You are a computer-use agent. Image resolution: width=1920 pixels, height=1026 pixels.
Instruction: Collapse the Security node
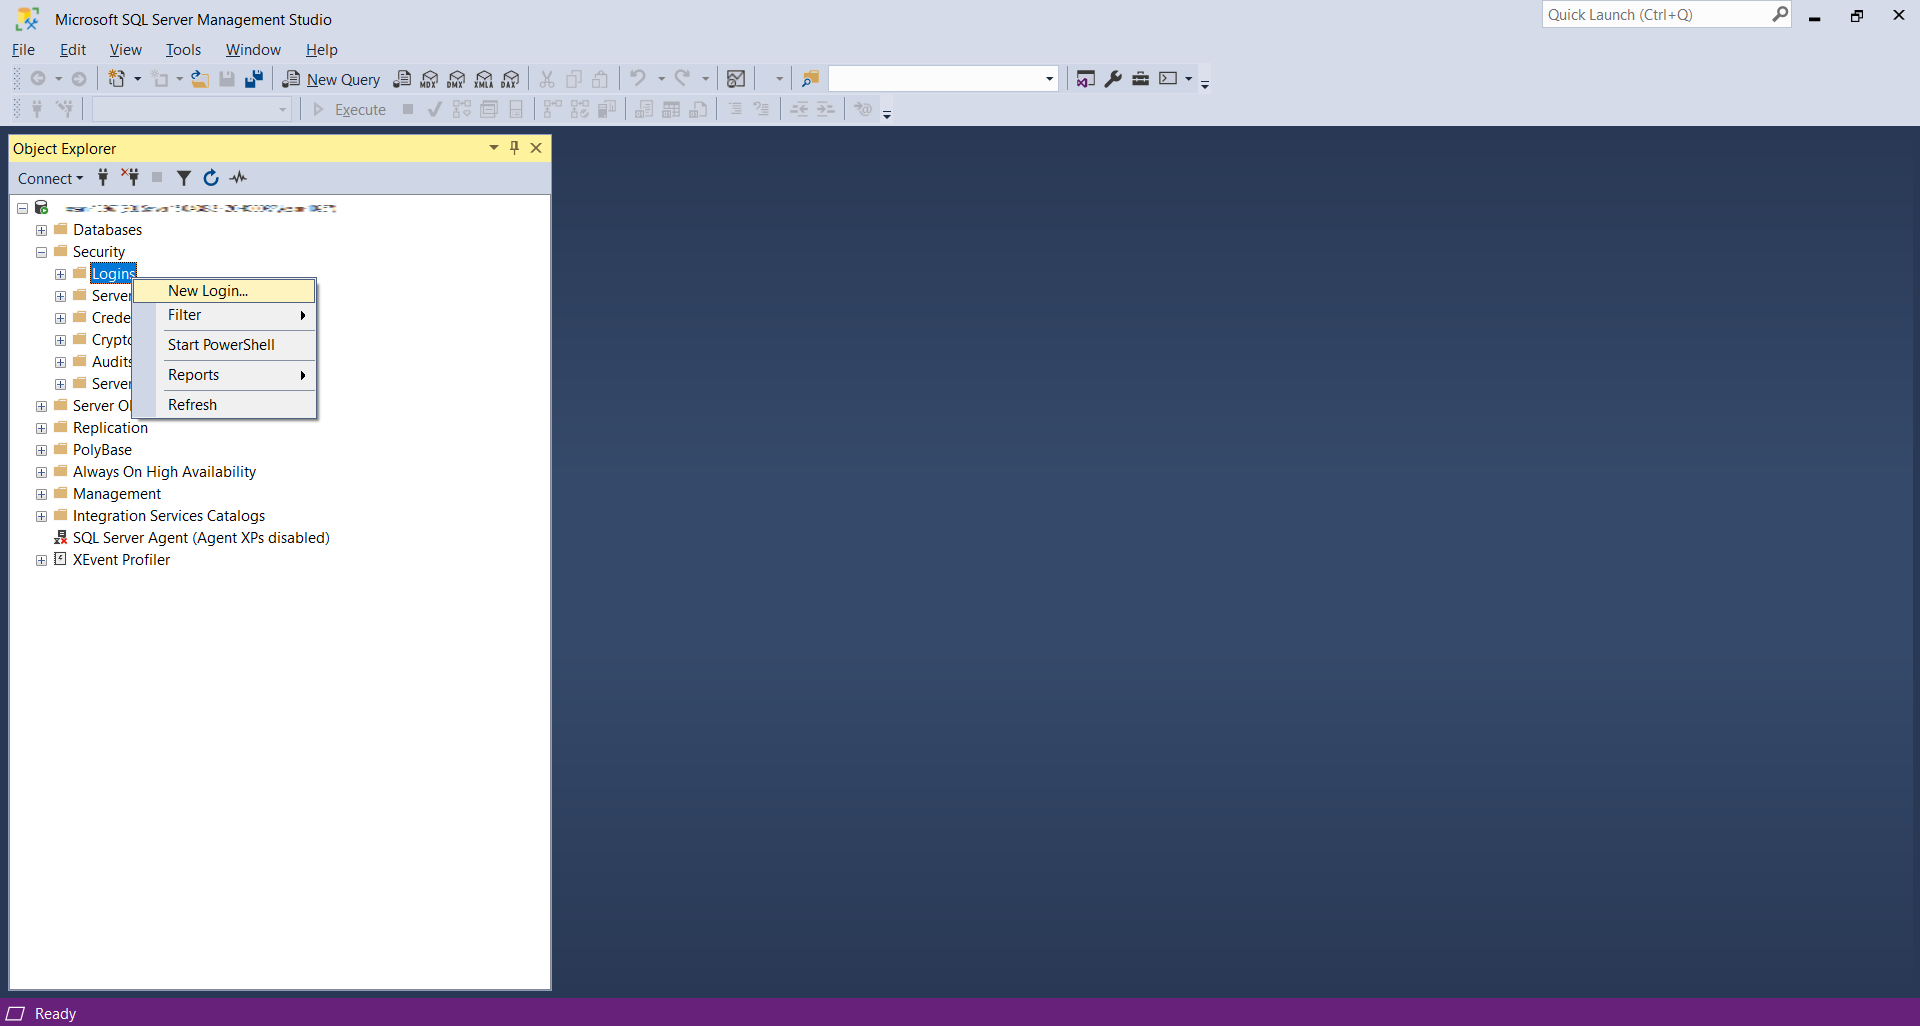point(42,252)
